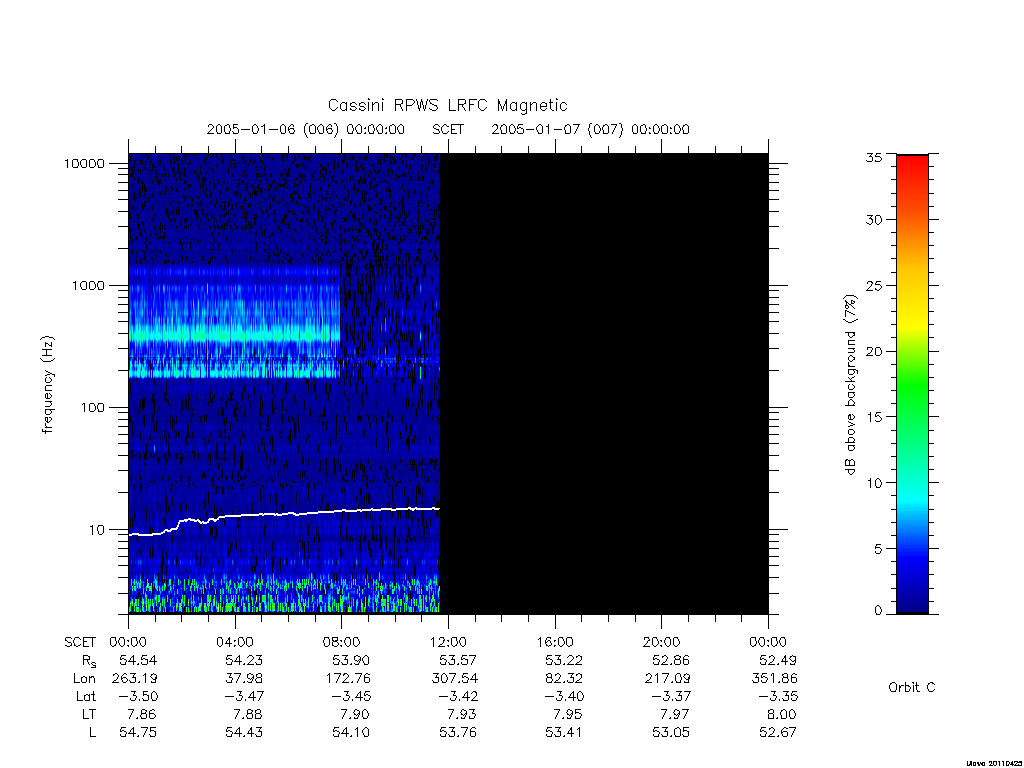
Task: Click the Rs value 53.57
Action: [x=458, y=660]
